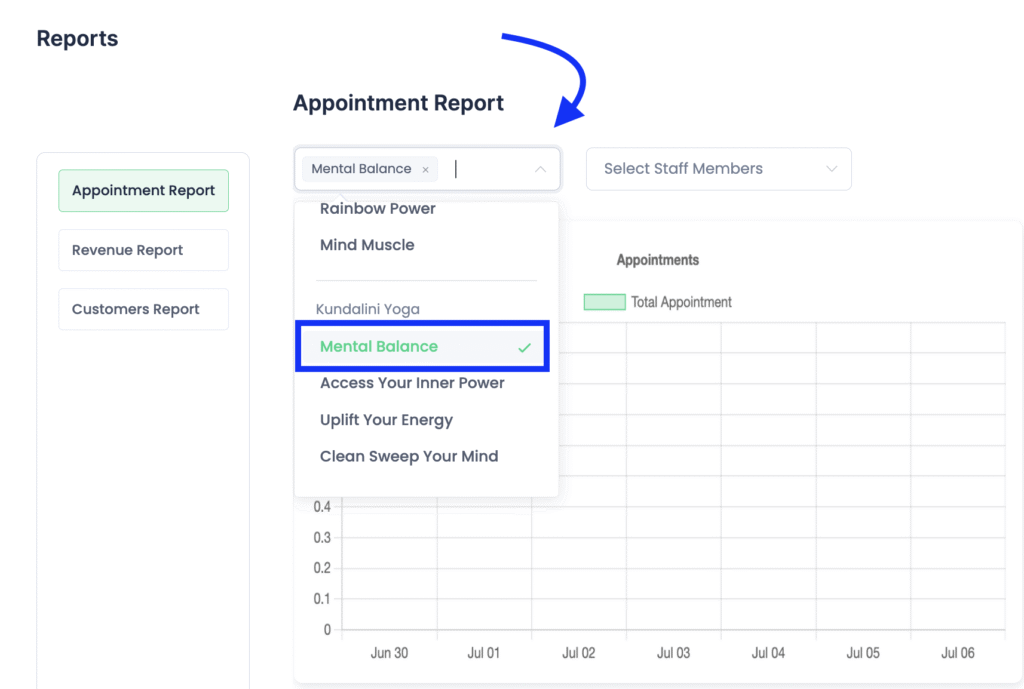This screenshot has width=1024, height=689.
Task: Select Mind Muscle from the dropdown
Action: click(x=367, y=245)
